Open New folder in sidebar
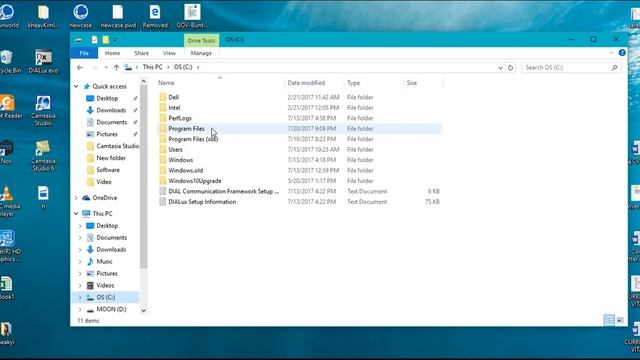Image resolution: width=640 pixels, height=360 pixels. tap(111, 158)
